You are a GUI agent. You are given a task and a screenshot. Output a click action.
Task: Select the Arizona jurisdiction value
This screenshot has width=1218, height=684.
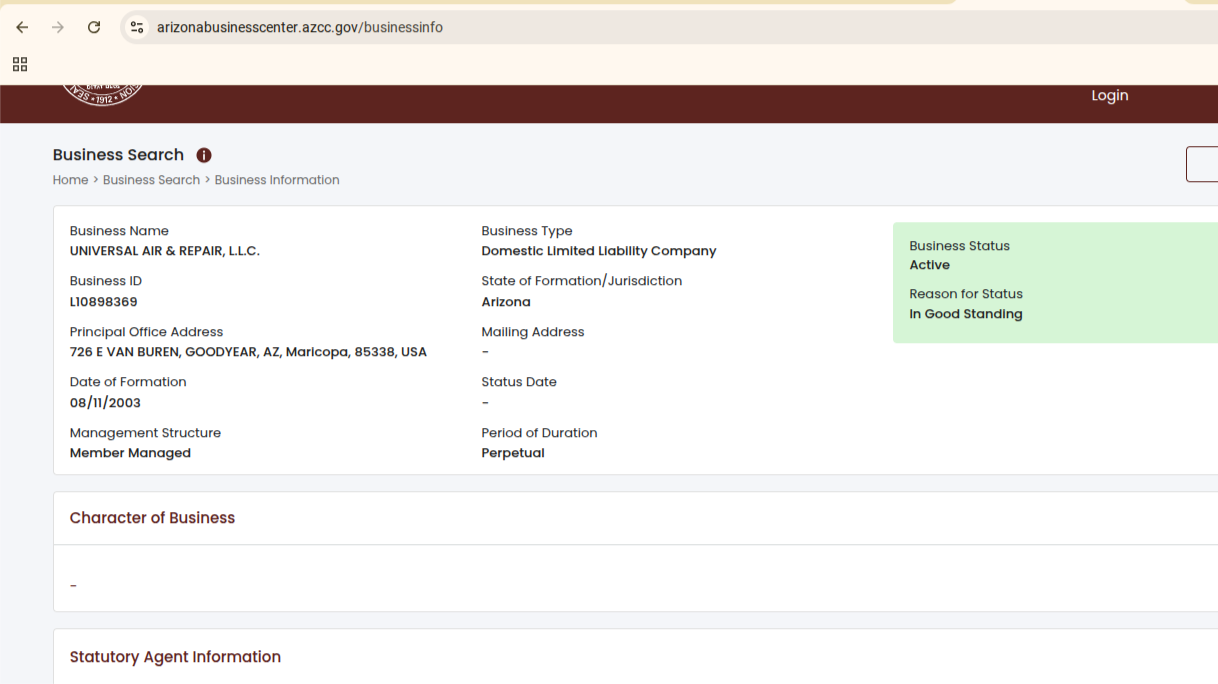coord(506,302)
